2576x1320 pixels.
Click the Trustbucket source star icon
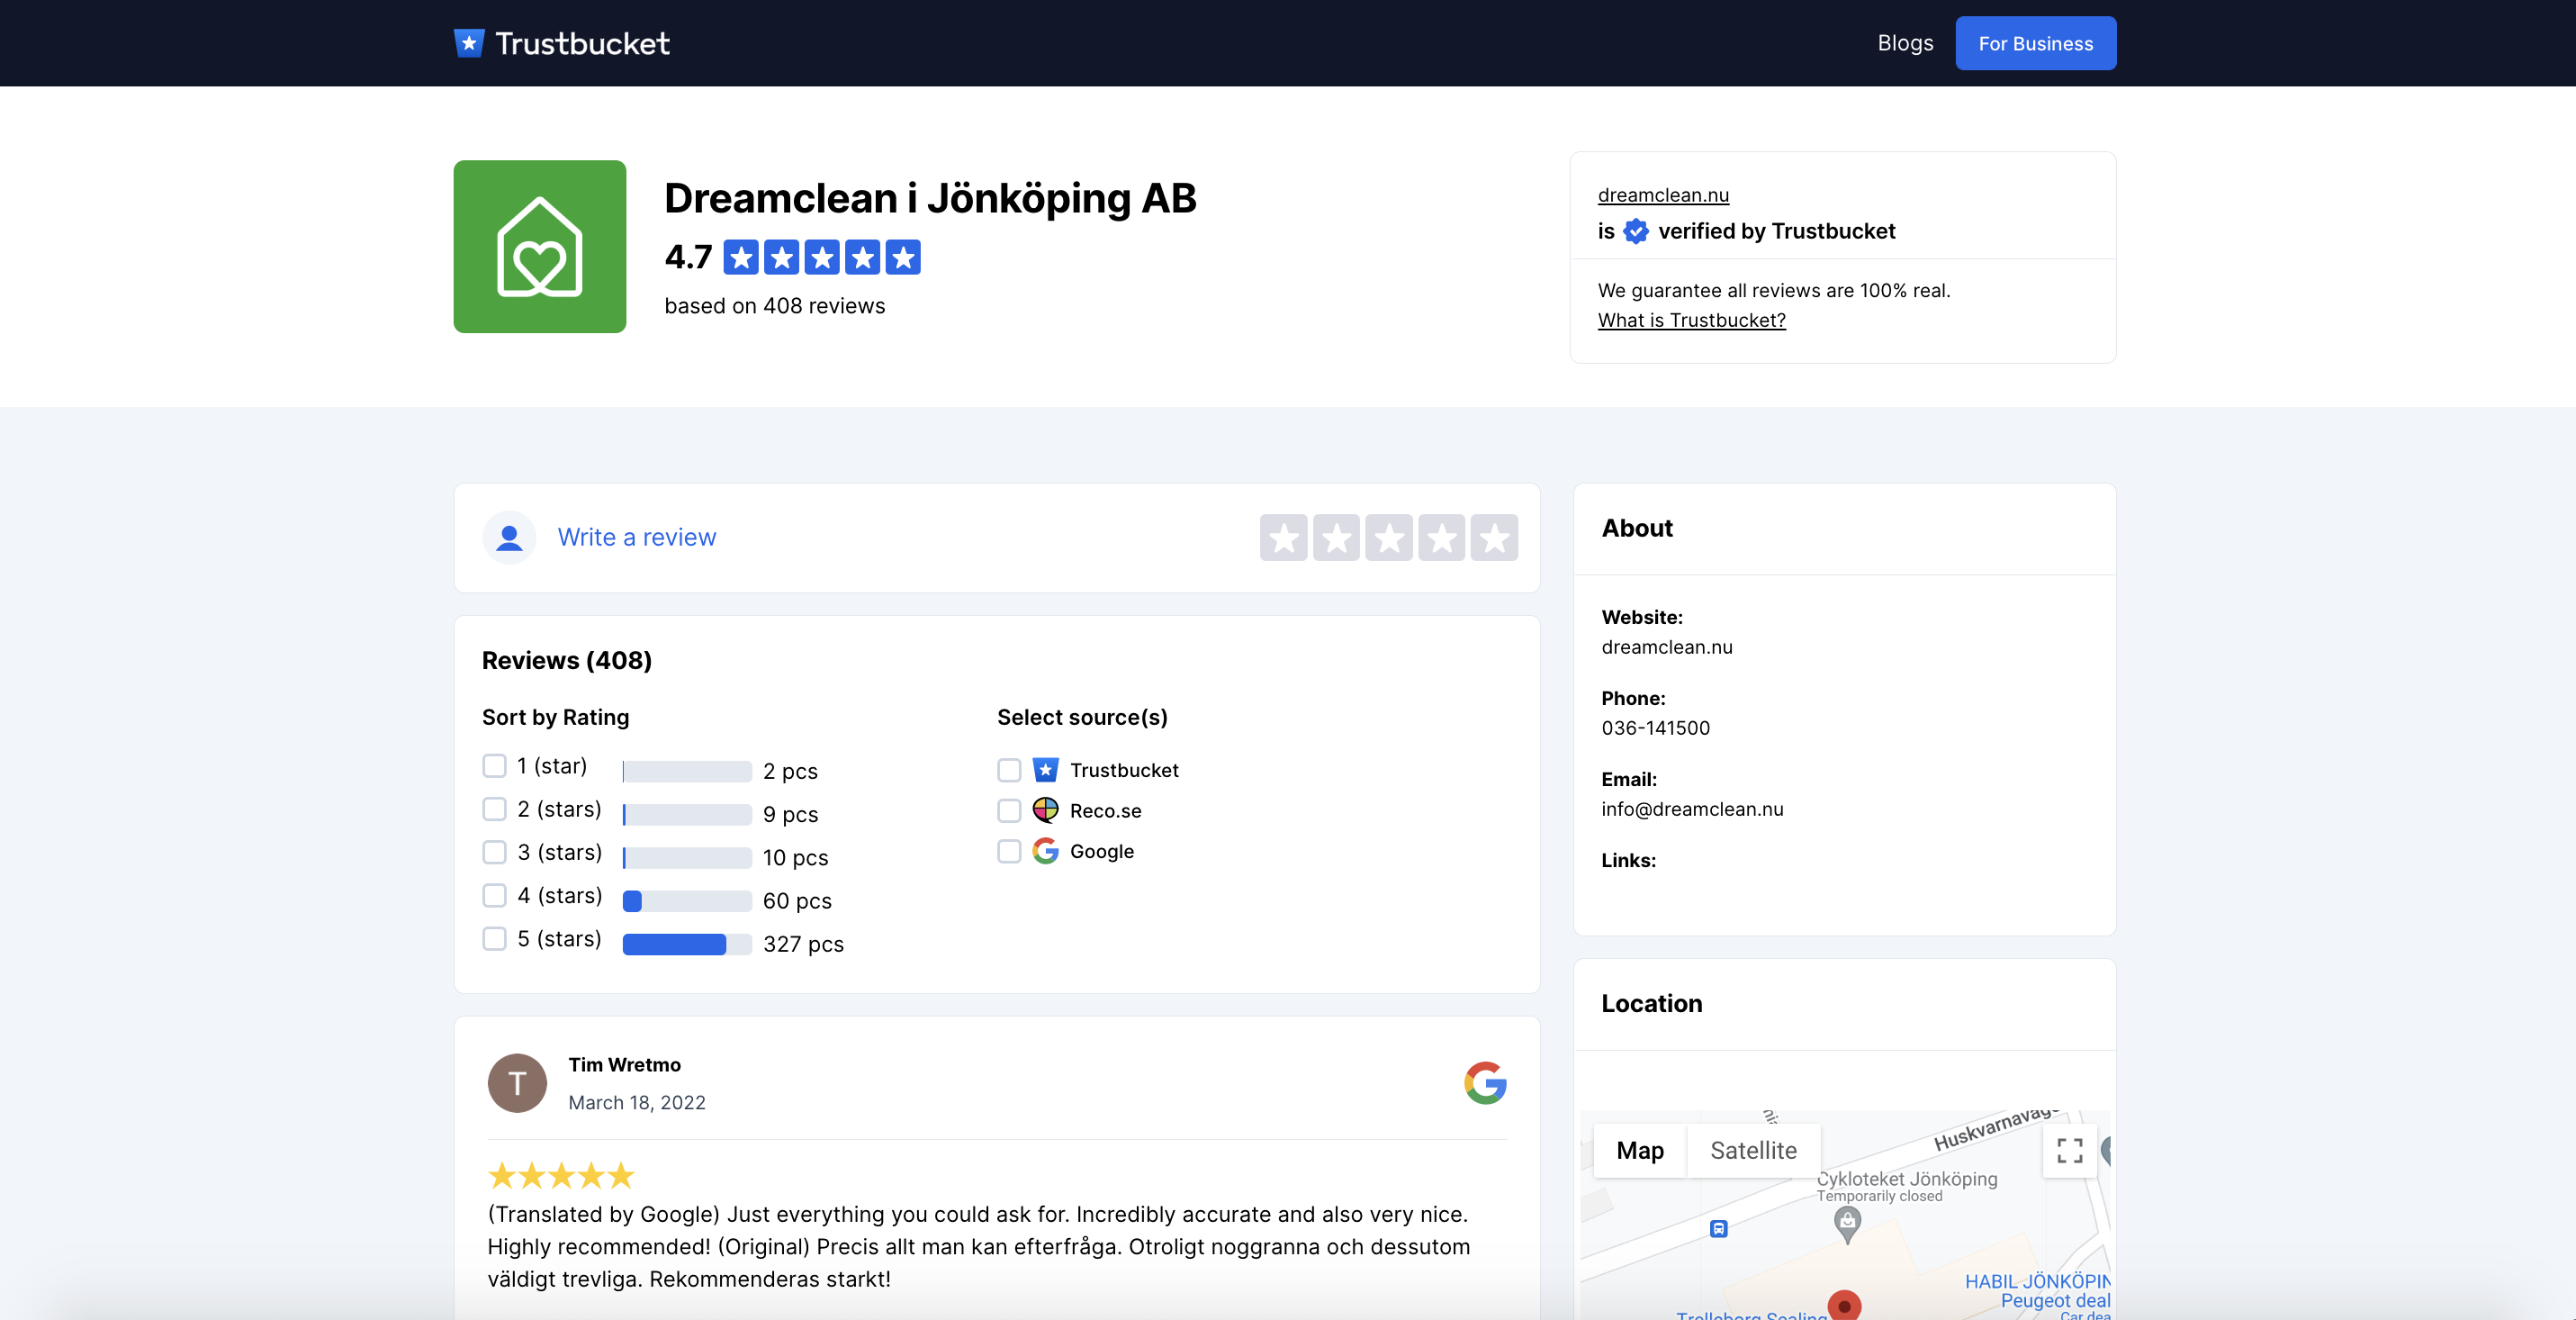(1045, 770)
